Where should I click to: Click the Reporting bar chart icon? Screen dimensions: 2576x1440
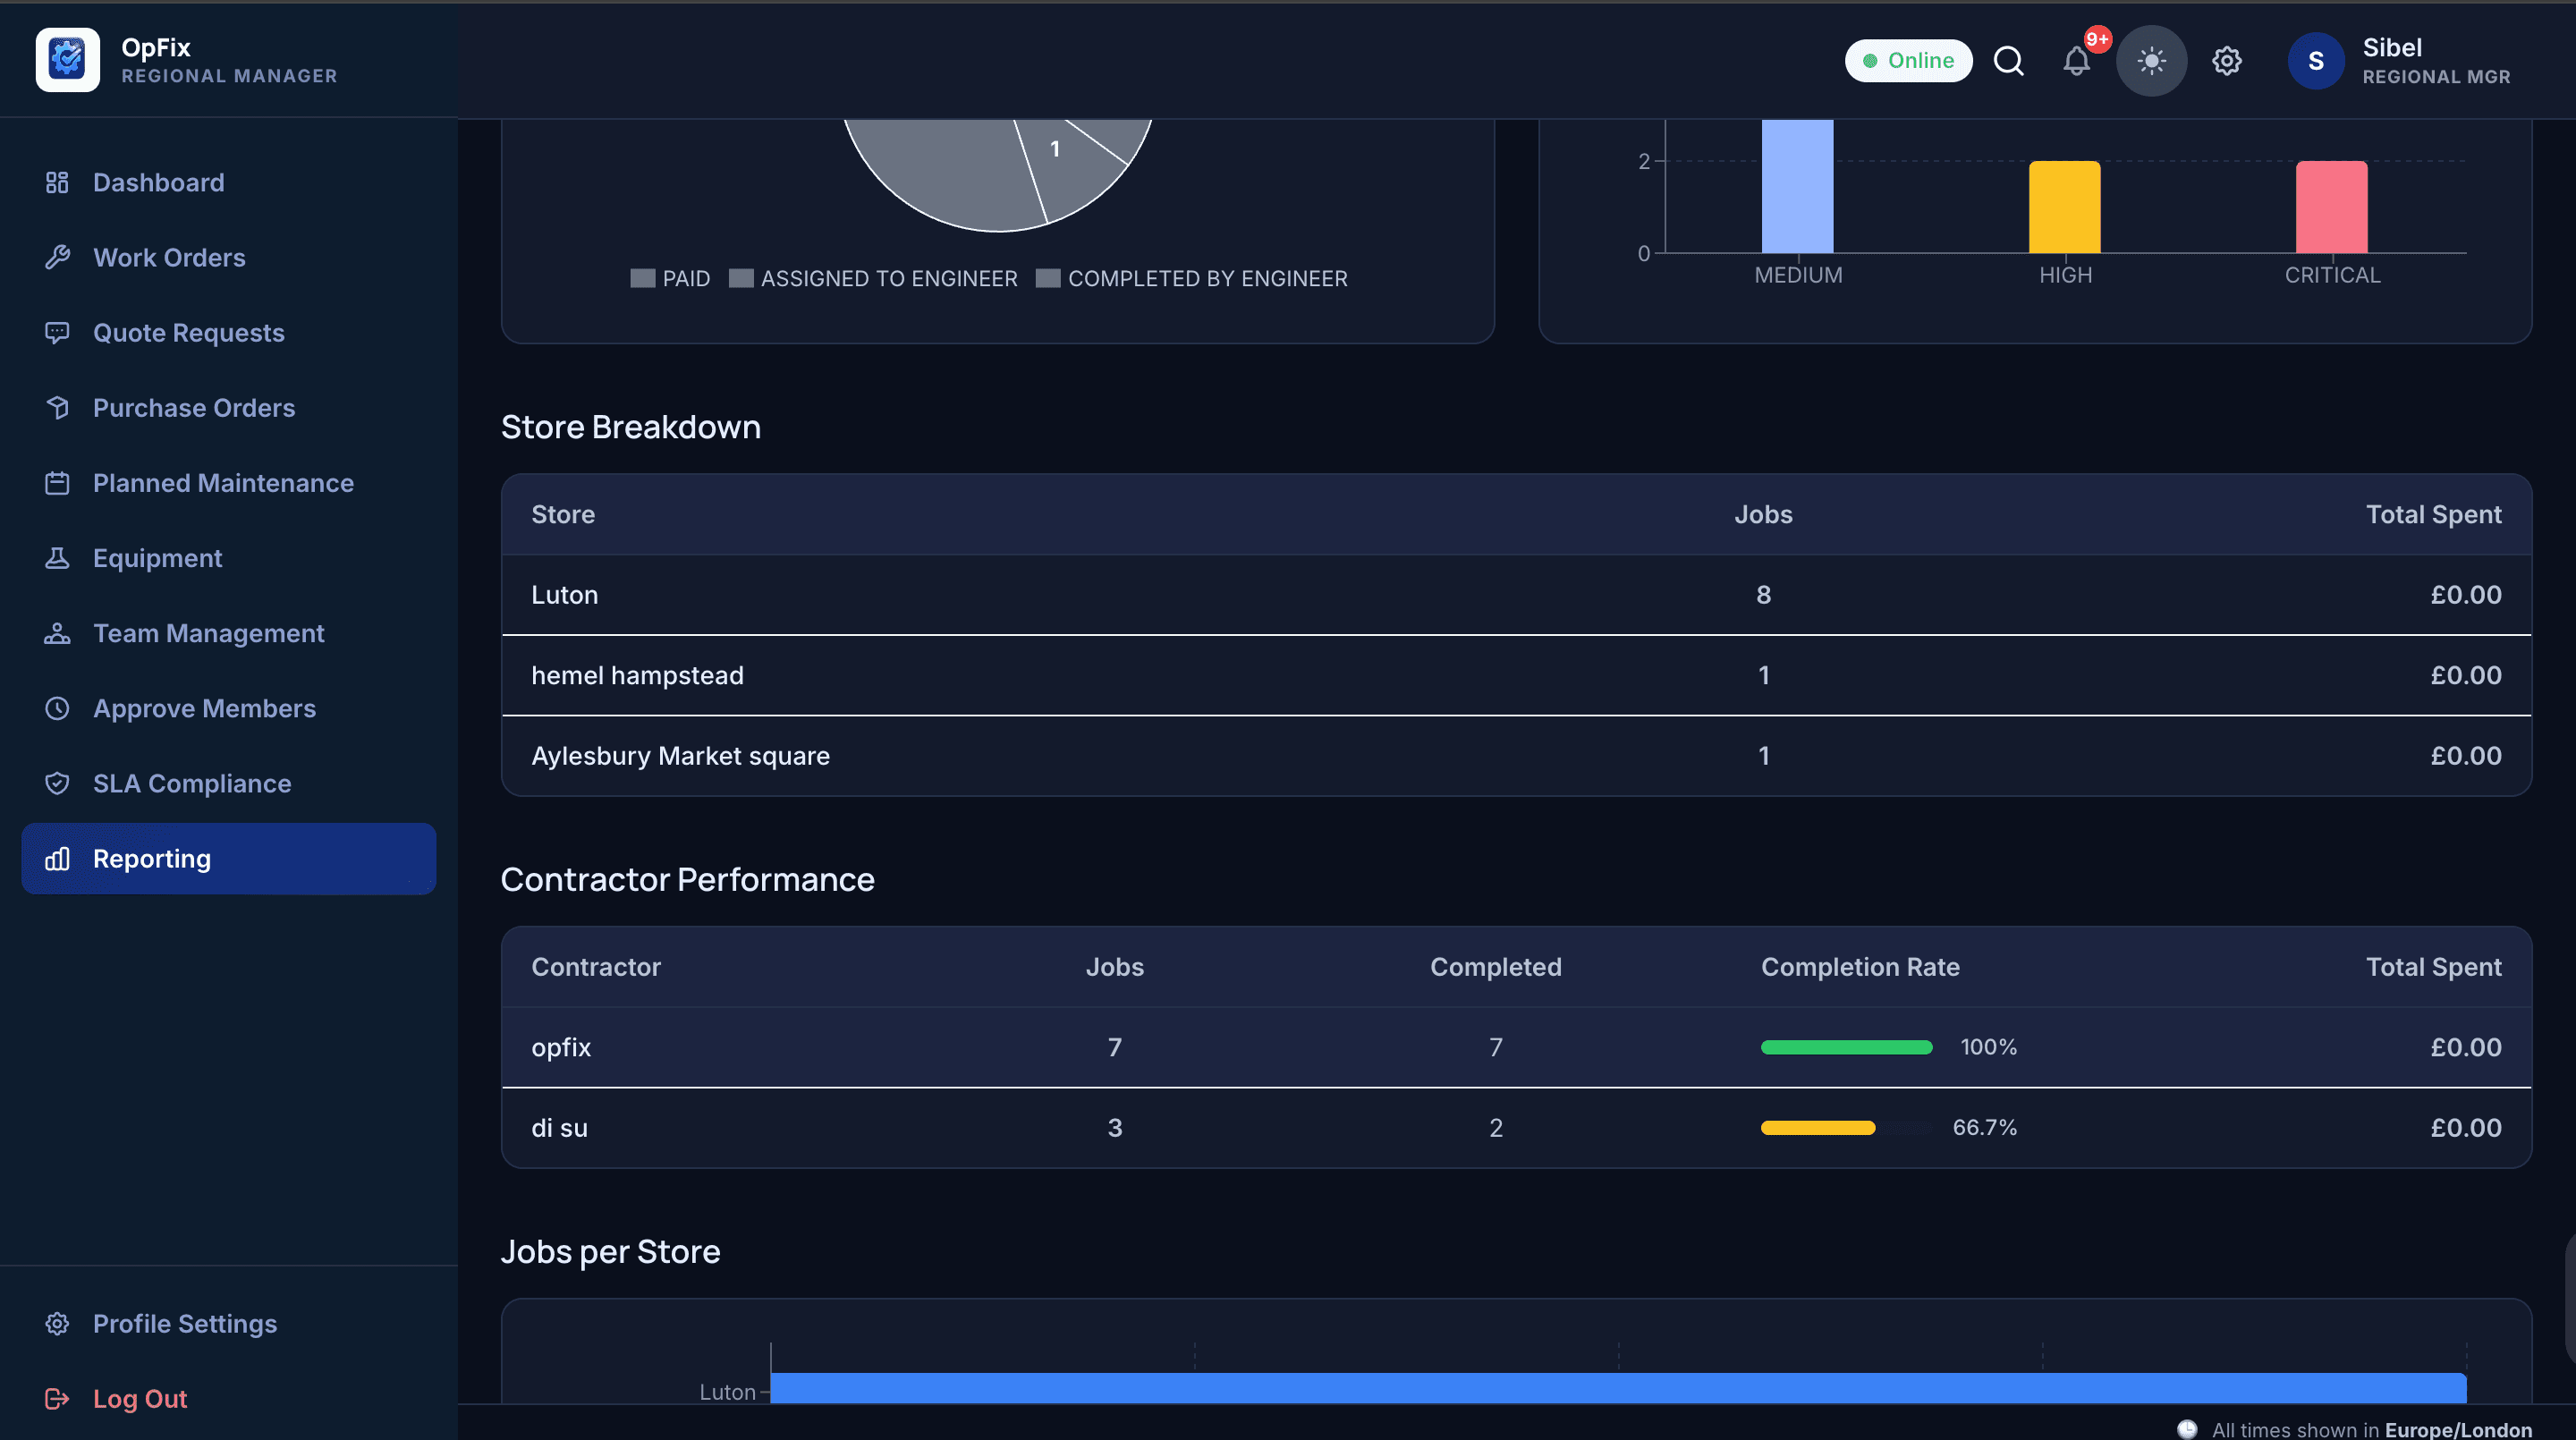[x=57, y=859]
